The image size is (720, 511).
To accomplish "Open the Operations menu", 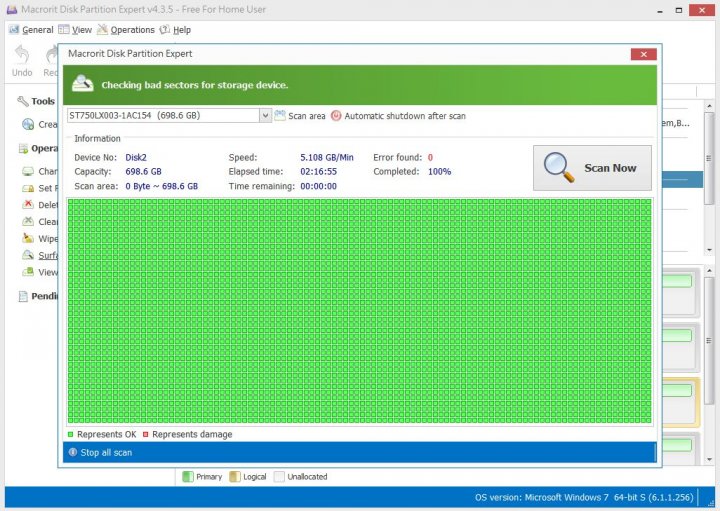I will (126, 30).
